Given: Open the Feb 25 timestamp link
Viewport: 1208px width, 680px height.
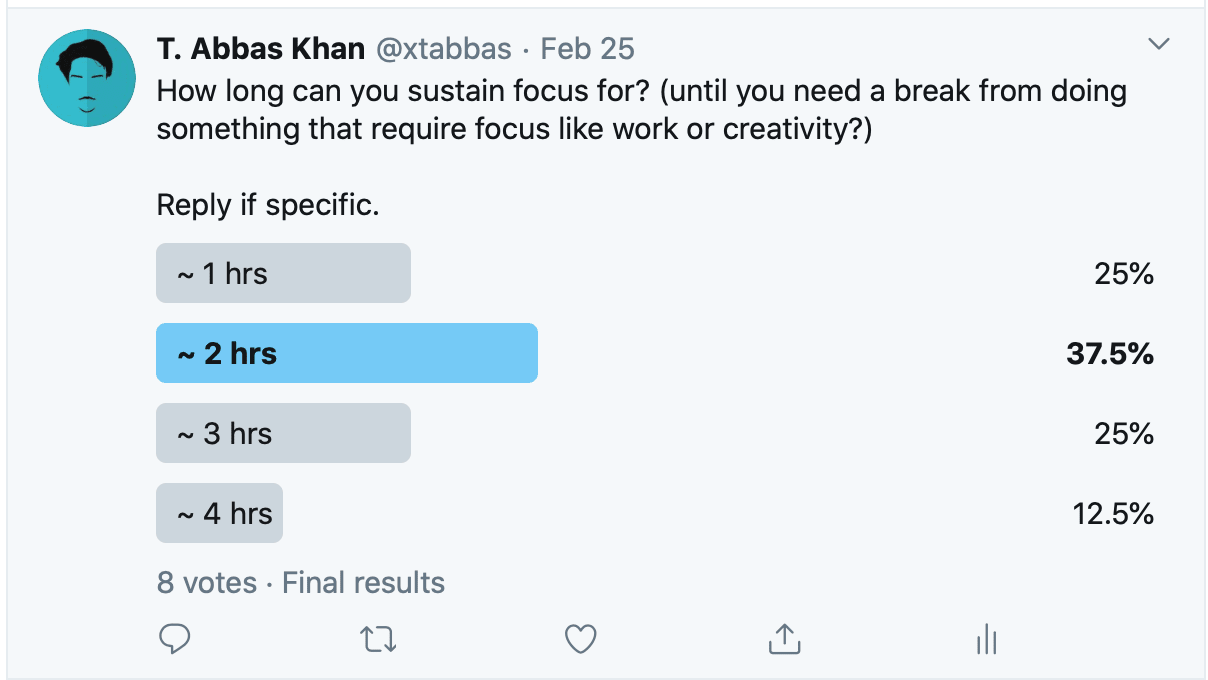Looking at the screenshot, I should click(588, 48).
